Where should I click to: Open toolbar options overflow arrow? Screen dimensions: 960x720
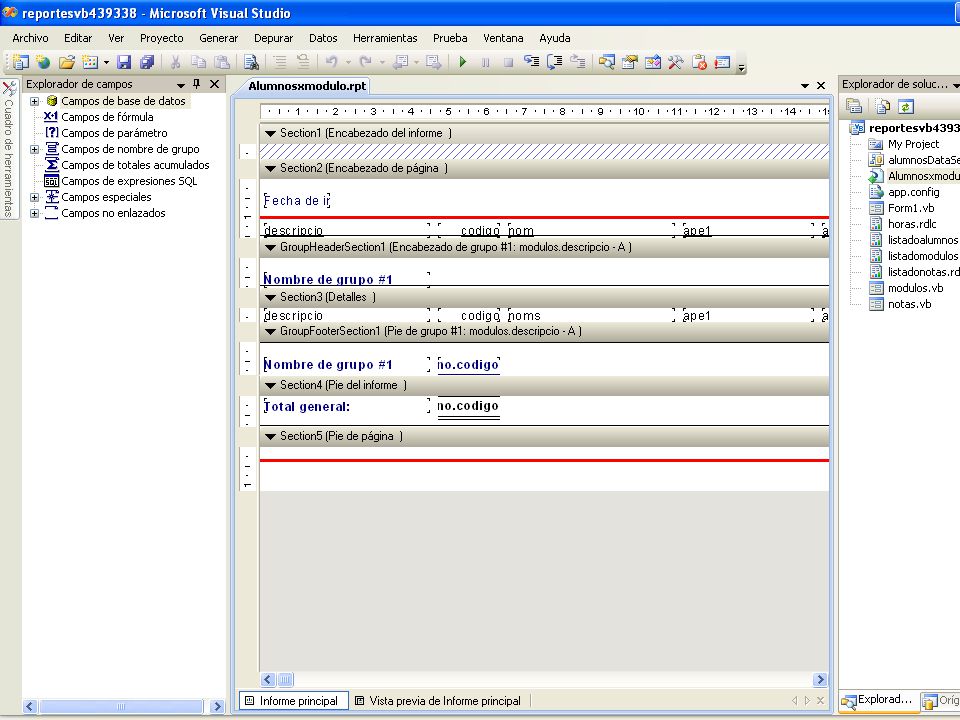point(741,67)
